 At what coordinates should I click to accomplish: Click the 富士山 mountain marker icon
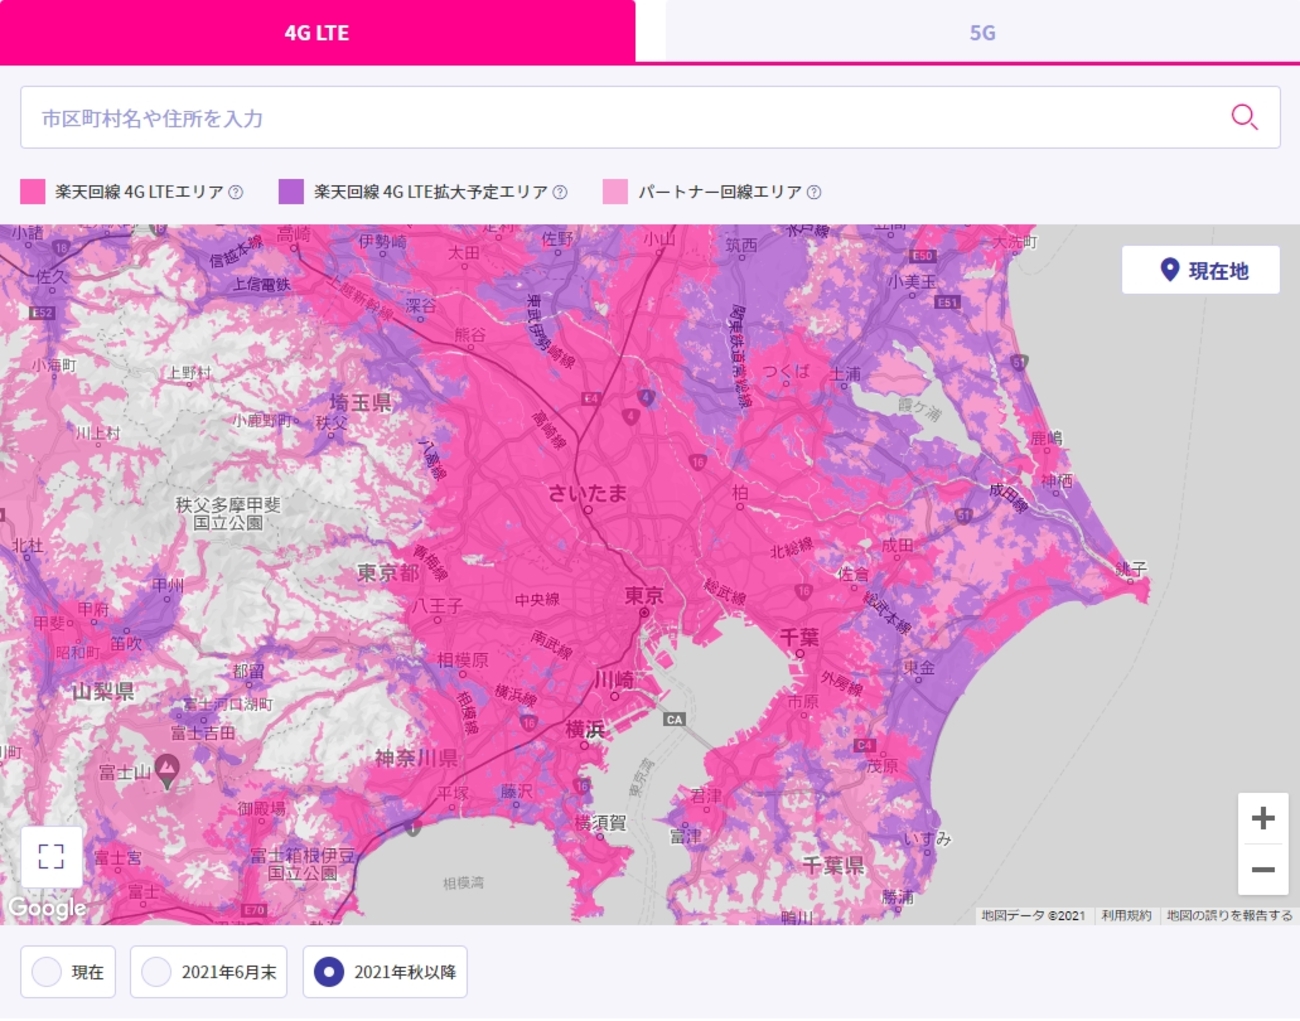click(x=167, y=770)
